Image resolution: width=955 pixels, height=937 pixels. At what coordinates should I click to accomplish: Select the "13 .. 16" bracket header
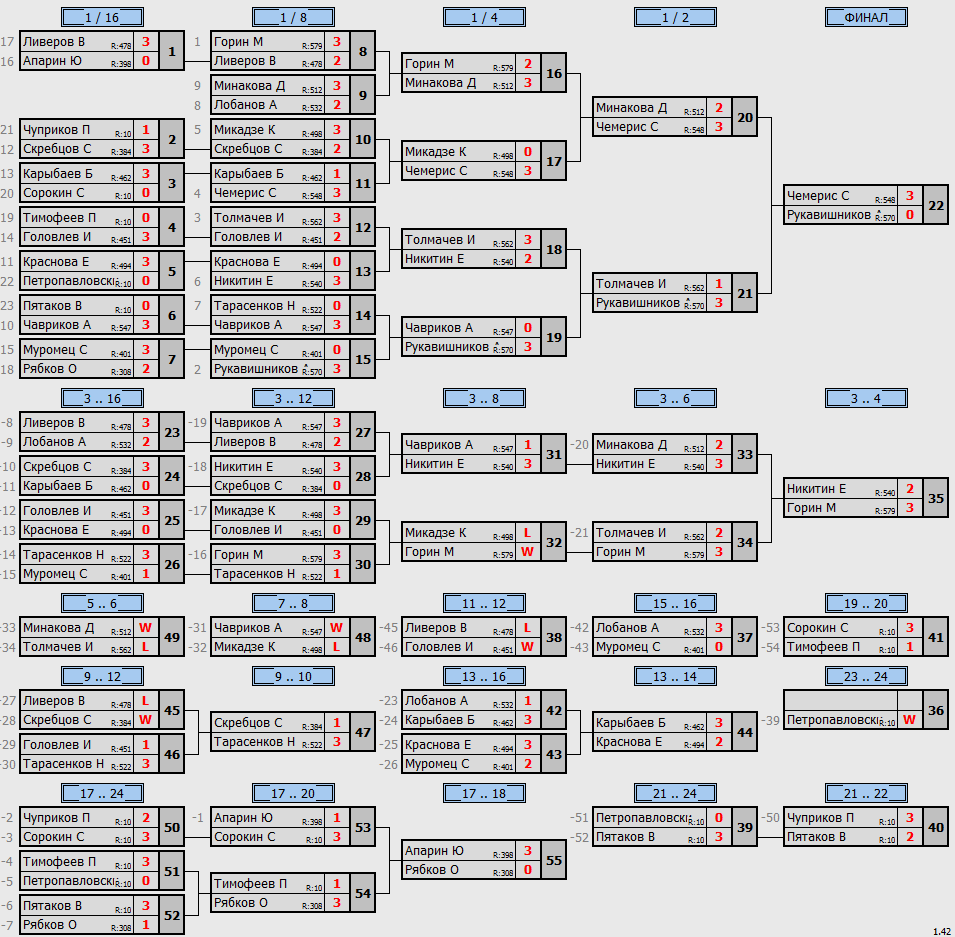[484, 676]
